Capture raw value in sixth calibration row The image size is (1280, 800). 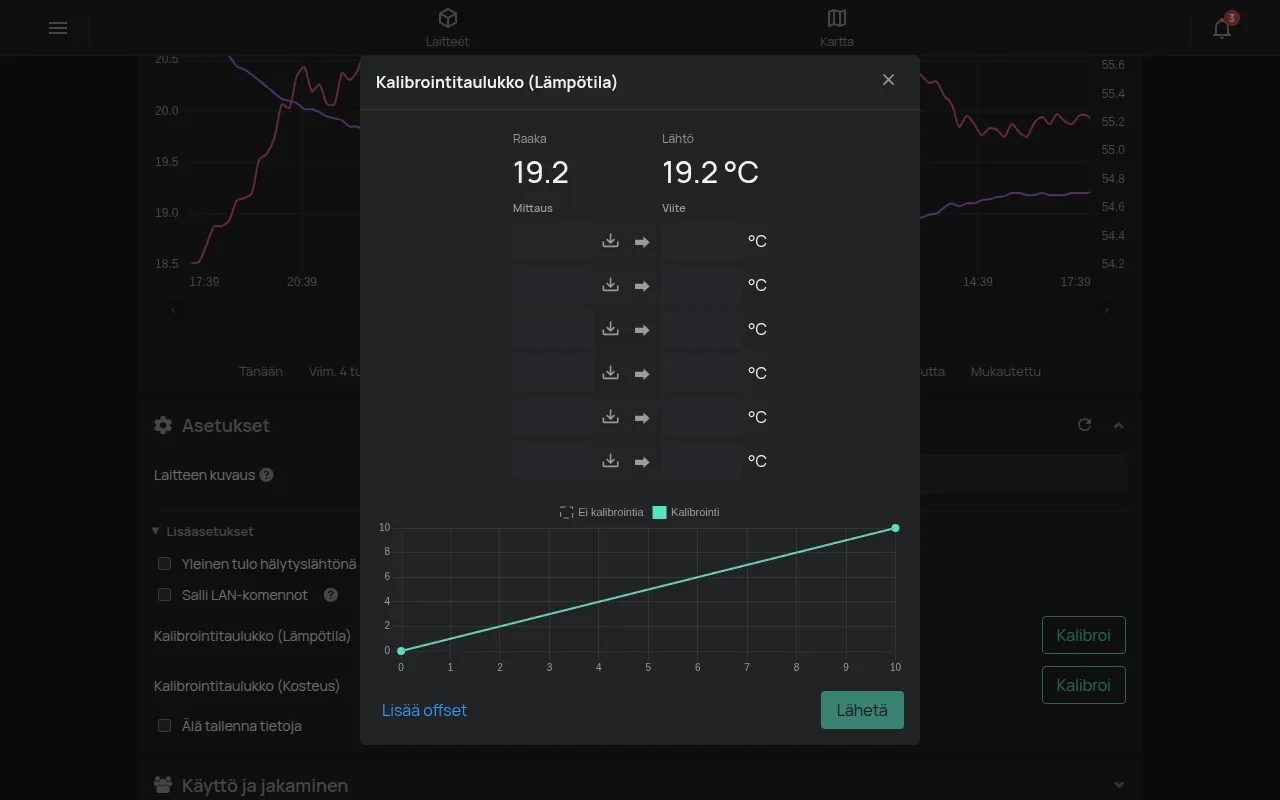(611, 461)
